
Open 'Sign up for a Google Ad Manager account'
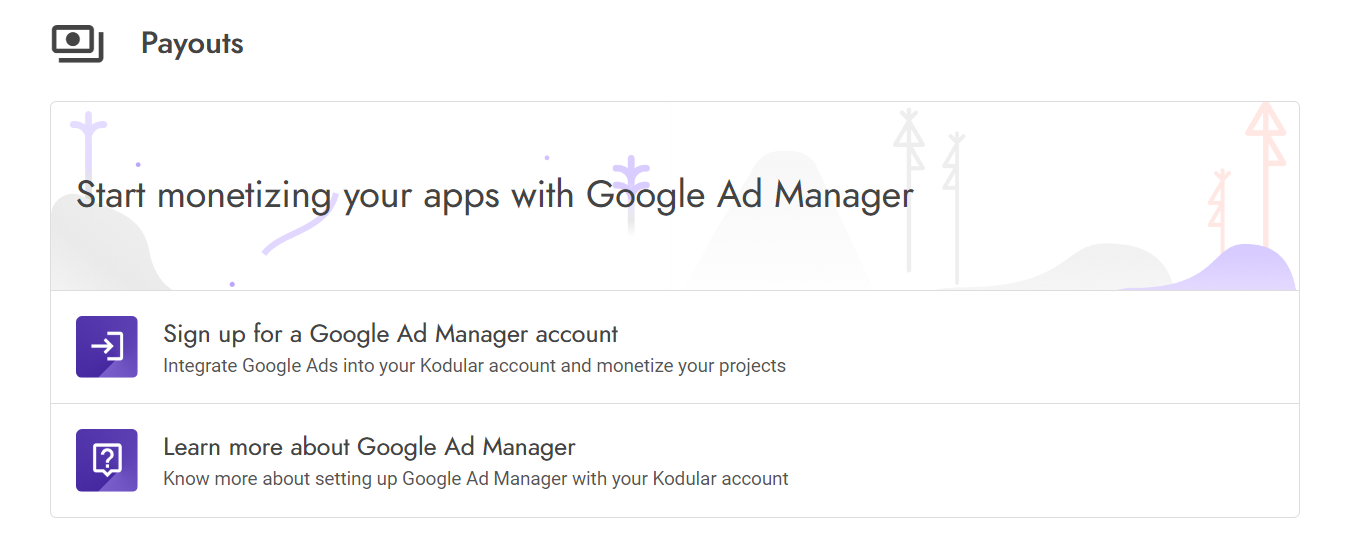pyautogui.click(x=390, y=334)
